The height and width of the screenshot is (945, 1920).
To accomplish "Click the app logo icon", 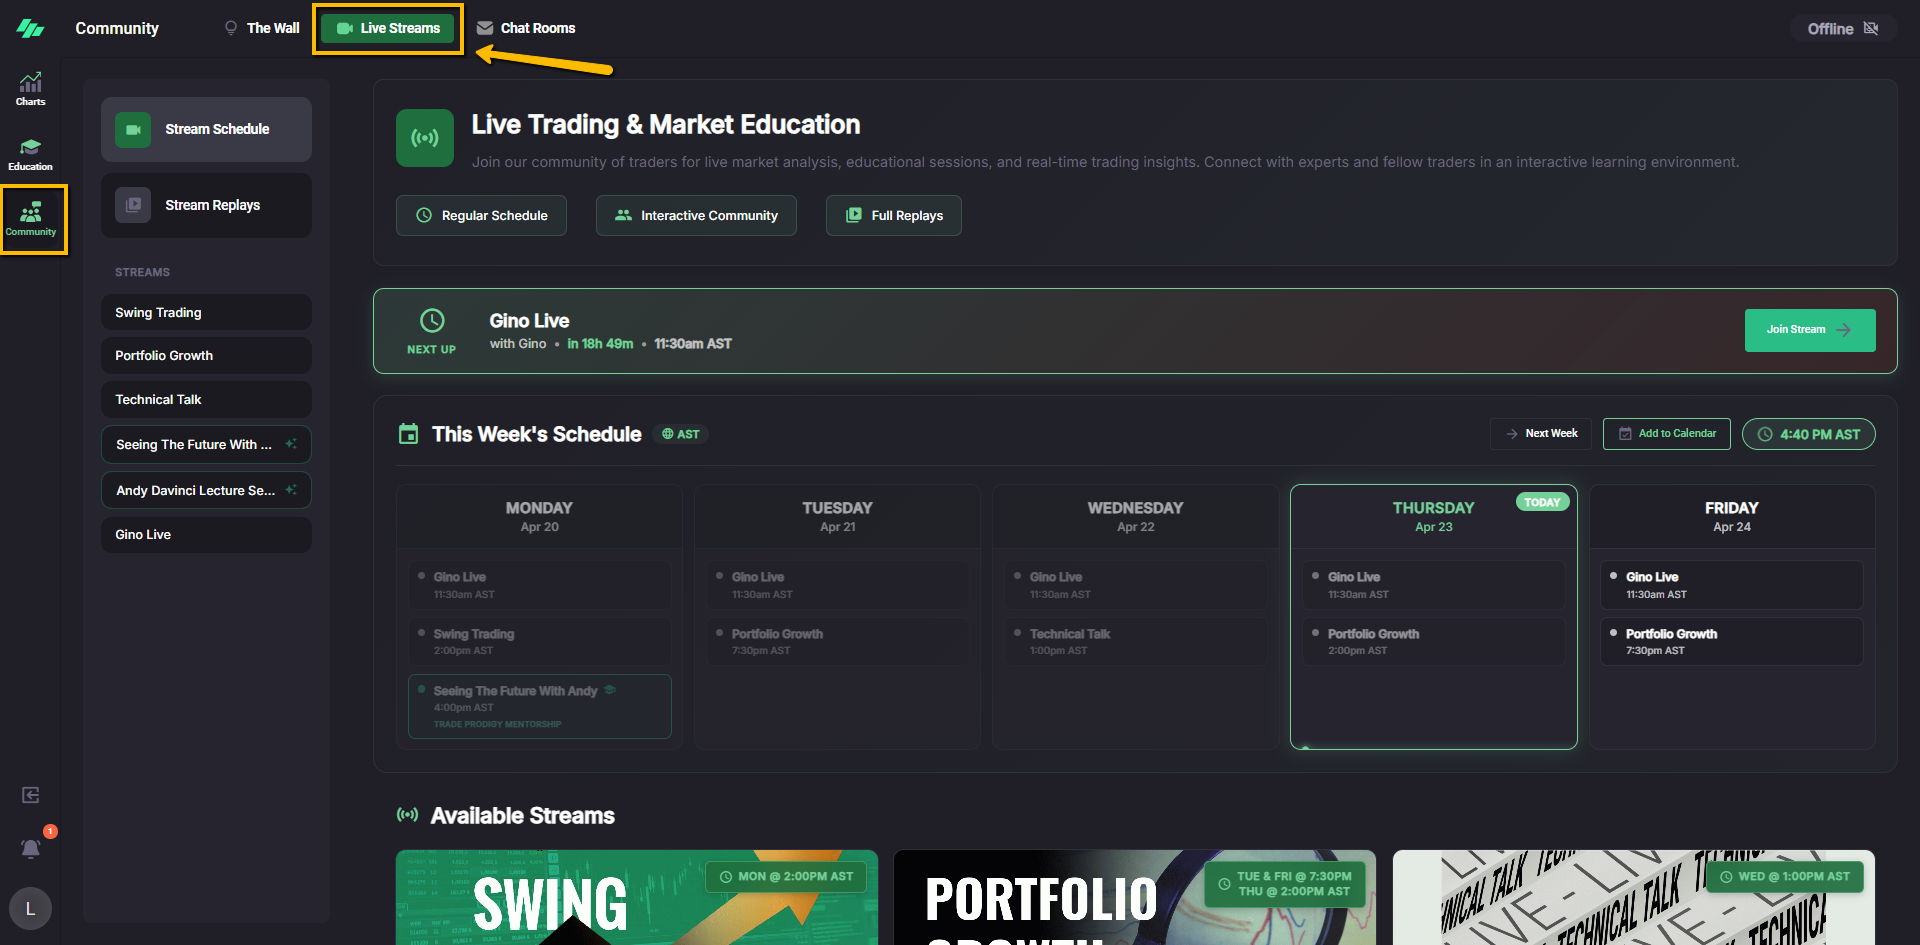I will pyautogui.click(x=30, y=28).
